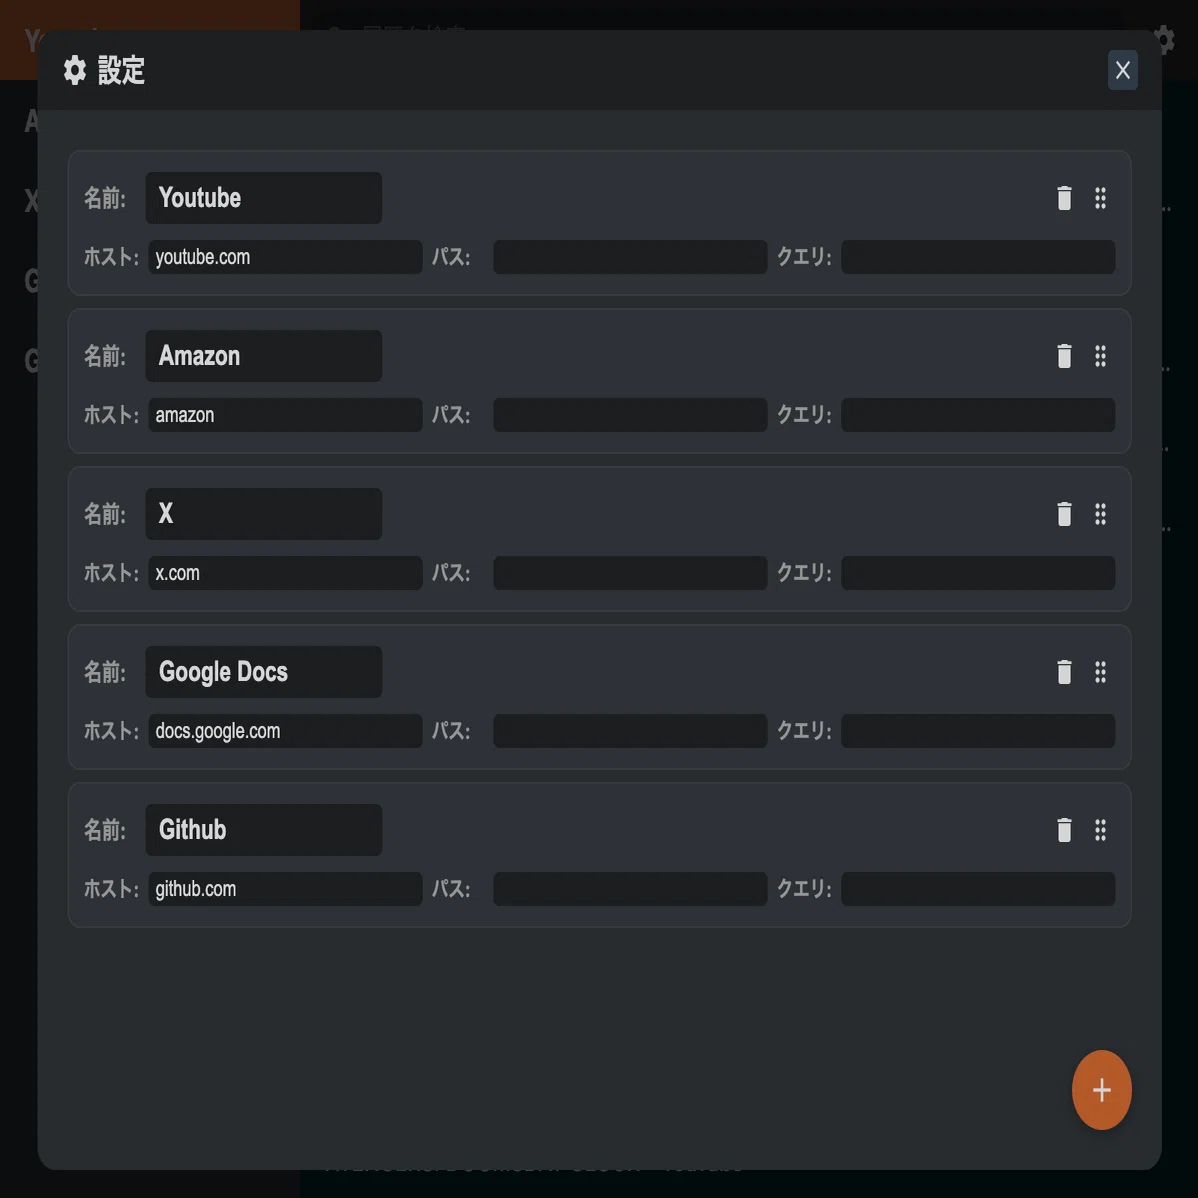Click the query field of Google Docs entry

coord(978,731)
